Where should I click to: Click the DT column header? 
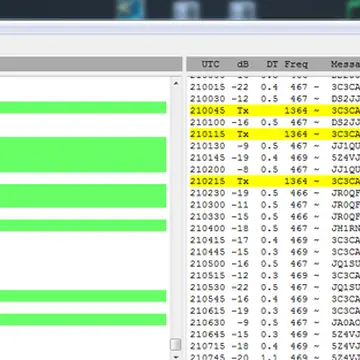[x=272, y=64]
